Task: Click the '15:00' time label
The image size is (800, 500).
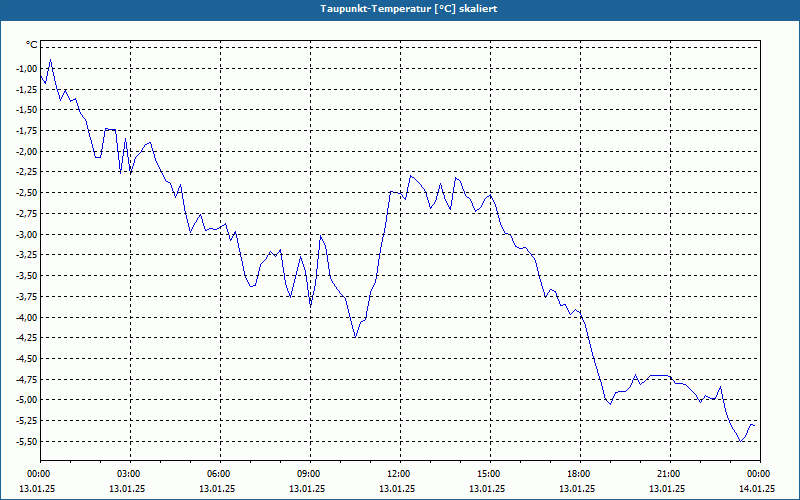Action: (x=490, y=474)
